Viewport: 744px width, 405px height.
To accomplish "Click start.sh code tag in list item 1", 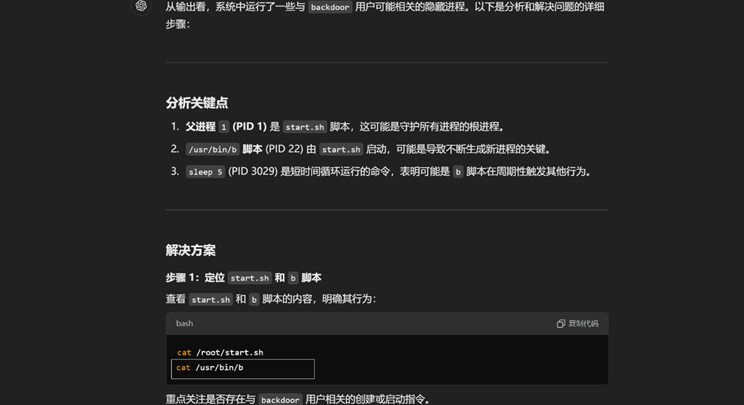I will [x=304, y=127].
